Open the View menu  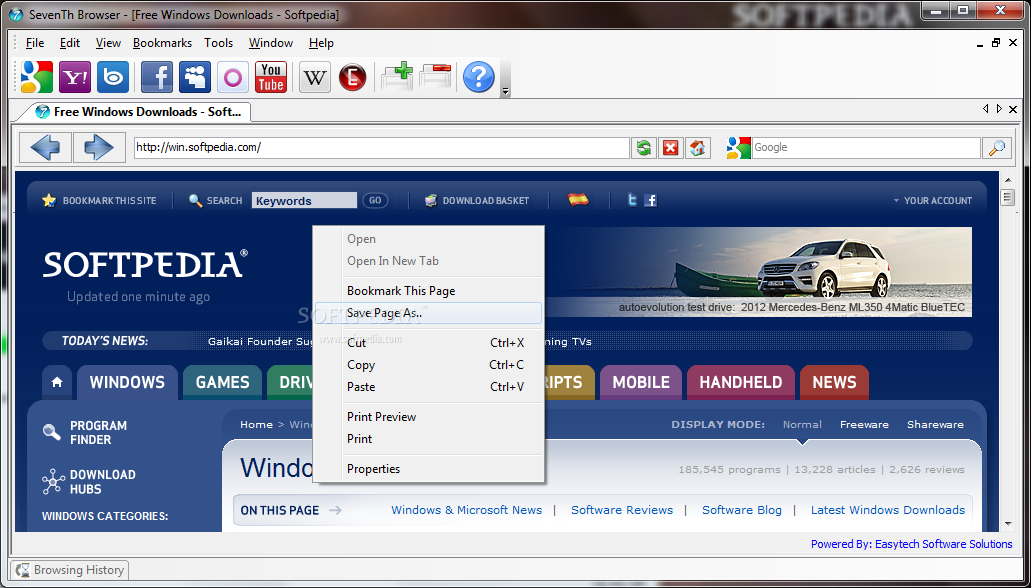(108, 43)
